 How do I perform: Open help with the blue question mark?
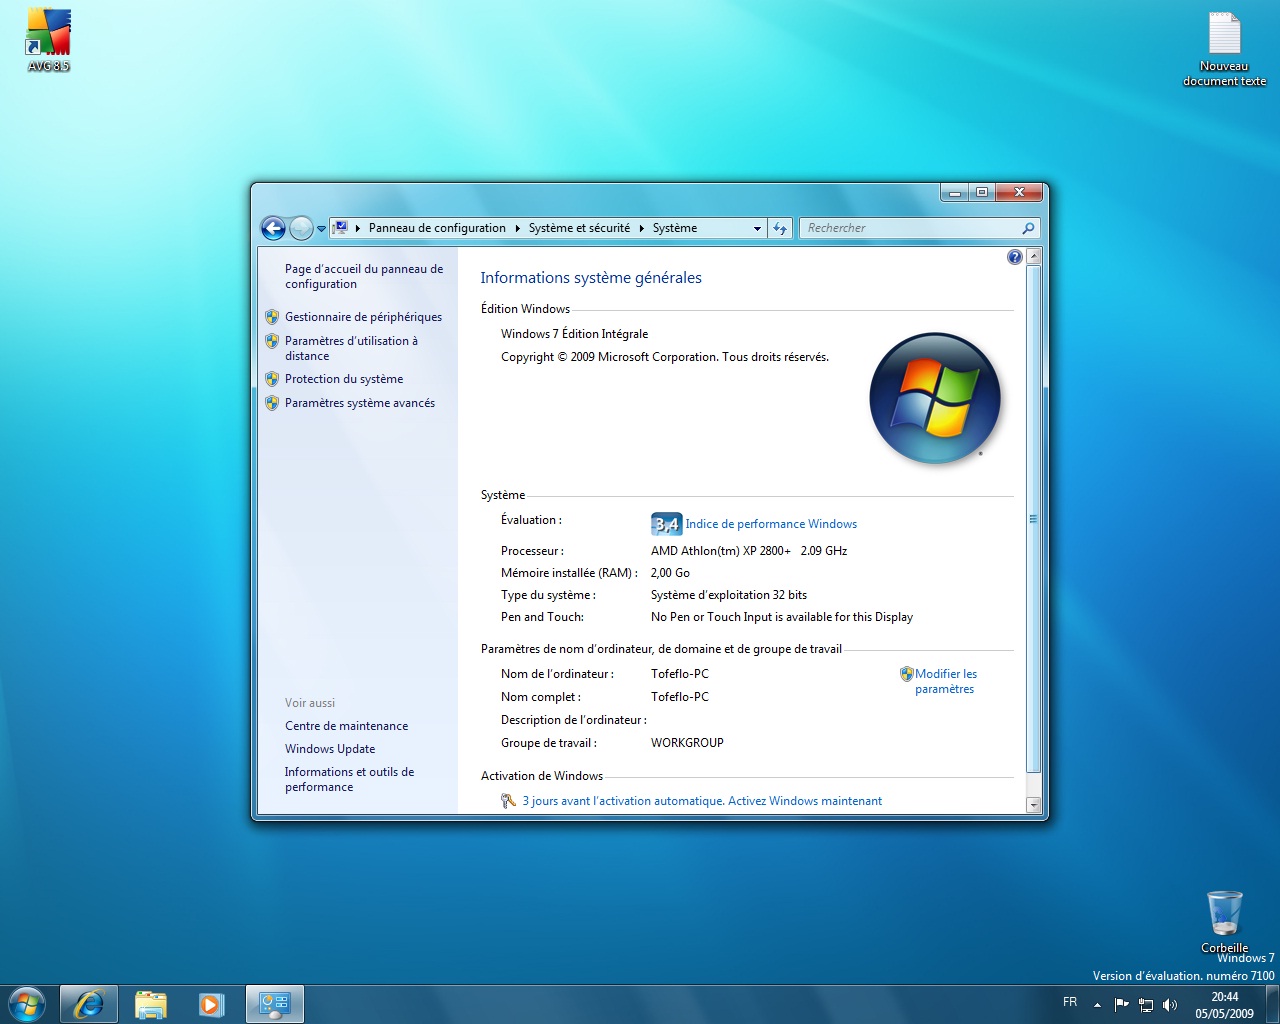point(1015,257)
